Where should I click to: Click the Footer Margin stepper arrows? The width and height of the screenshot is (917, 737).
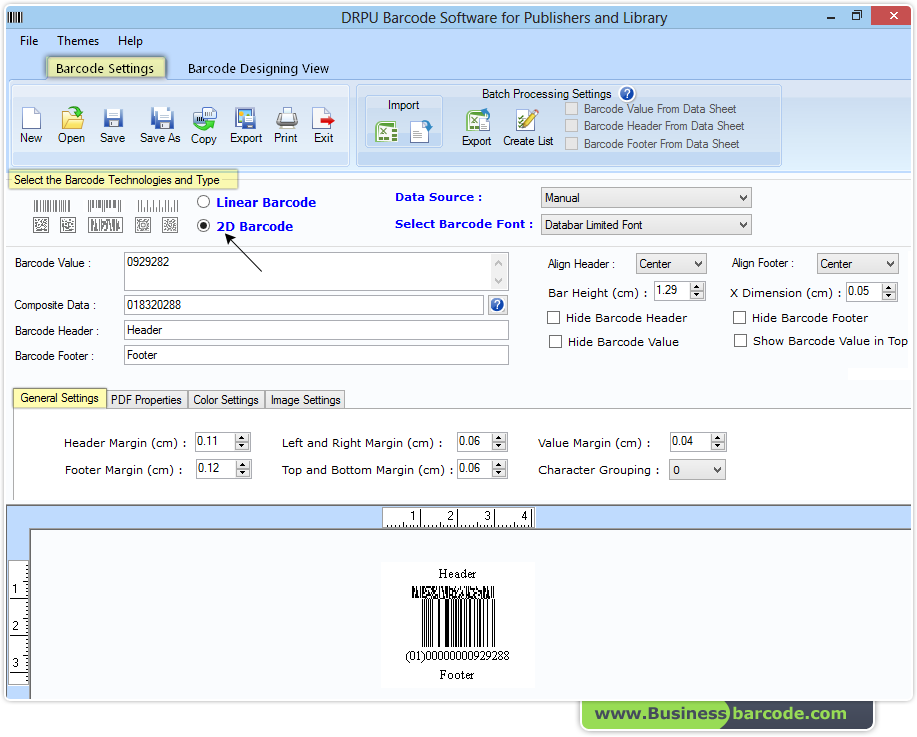coord(243,469)
